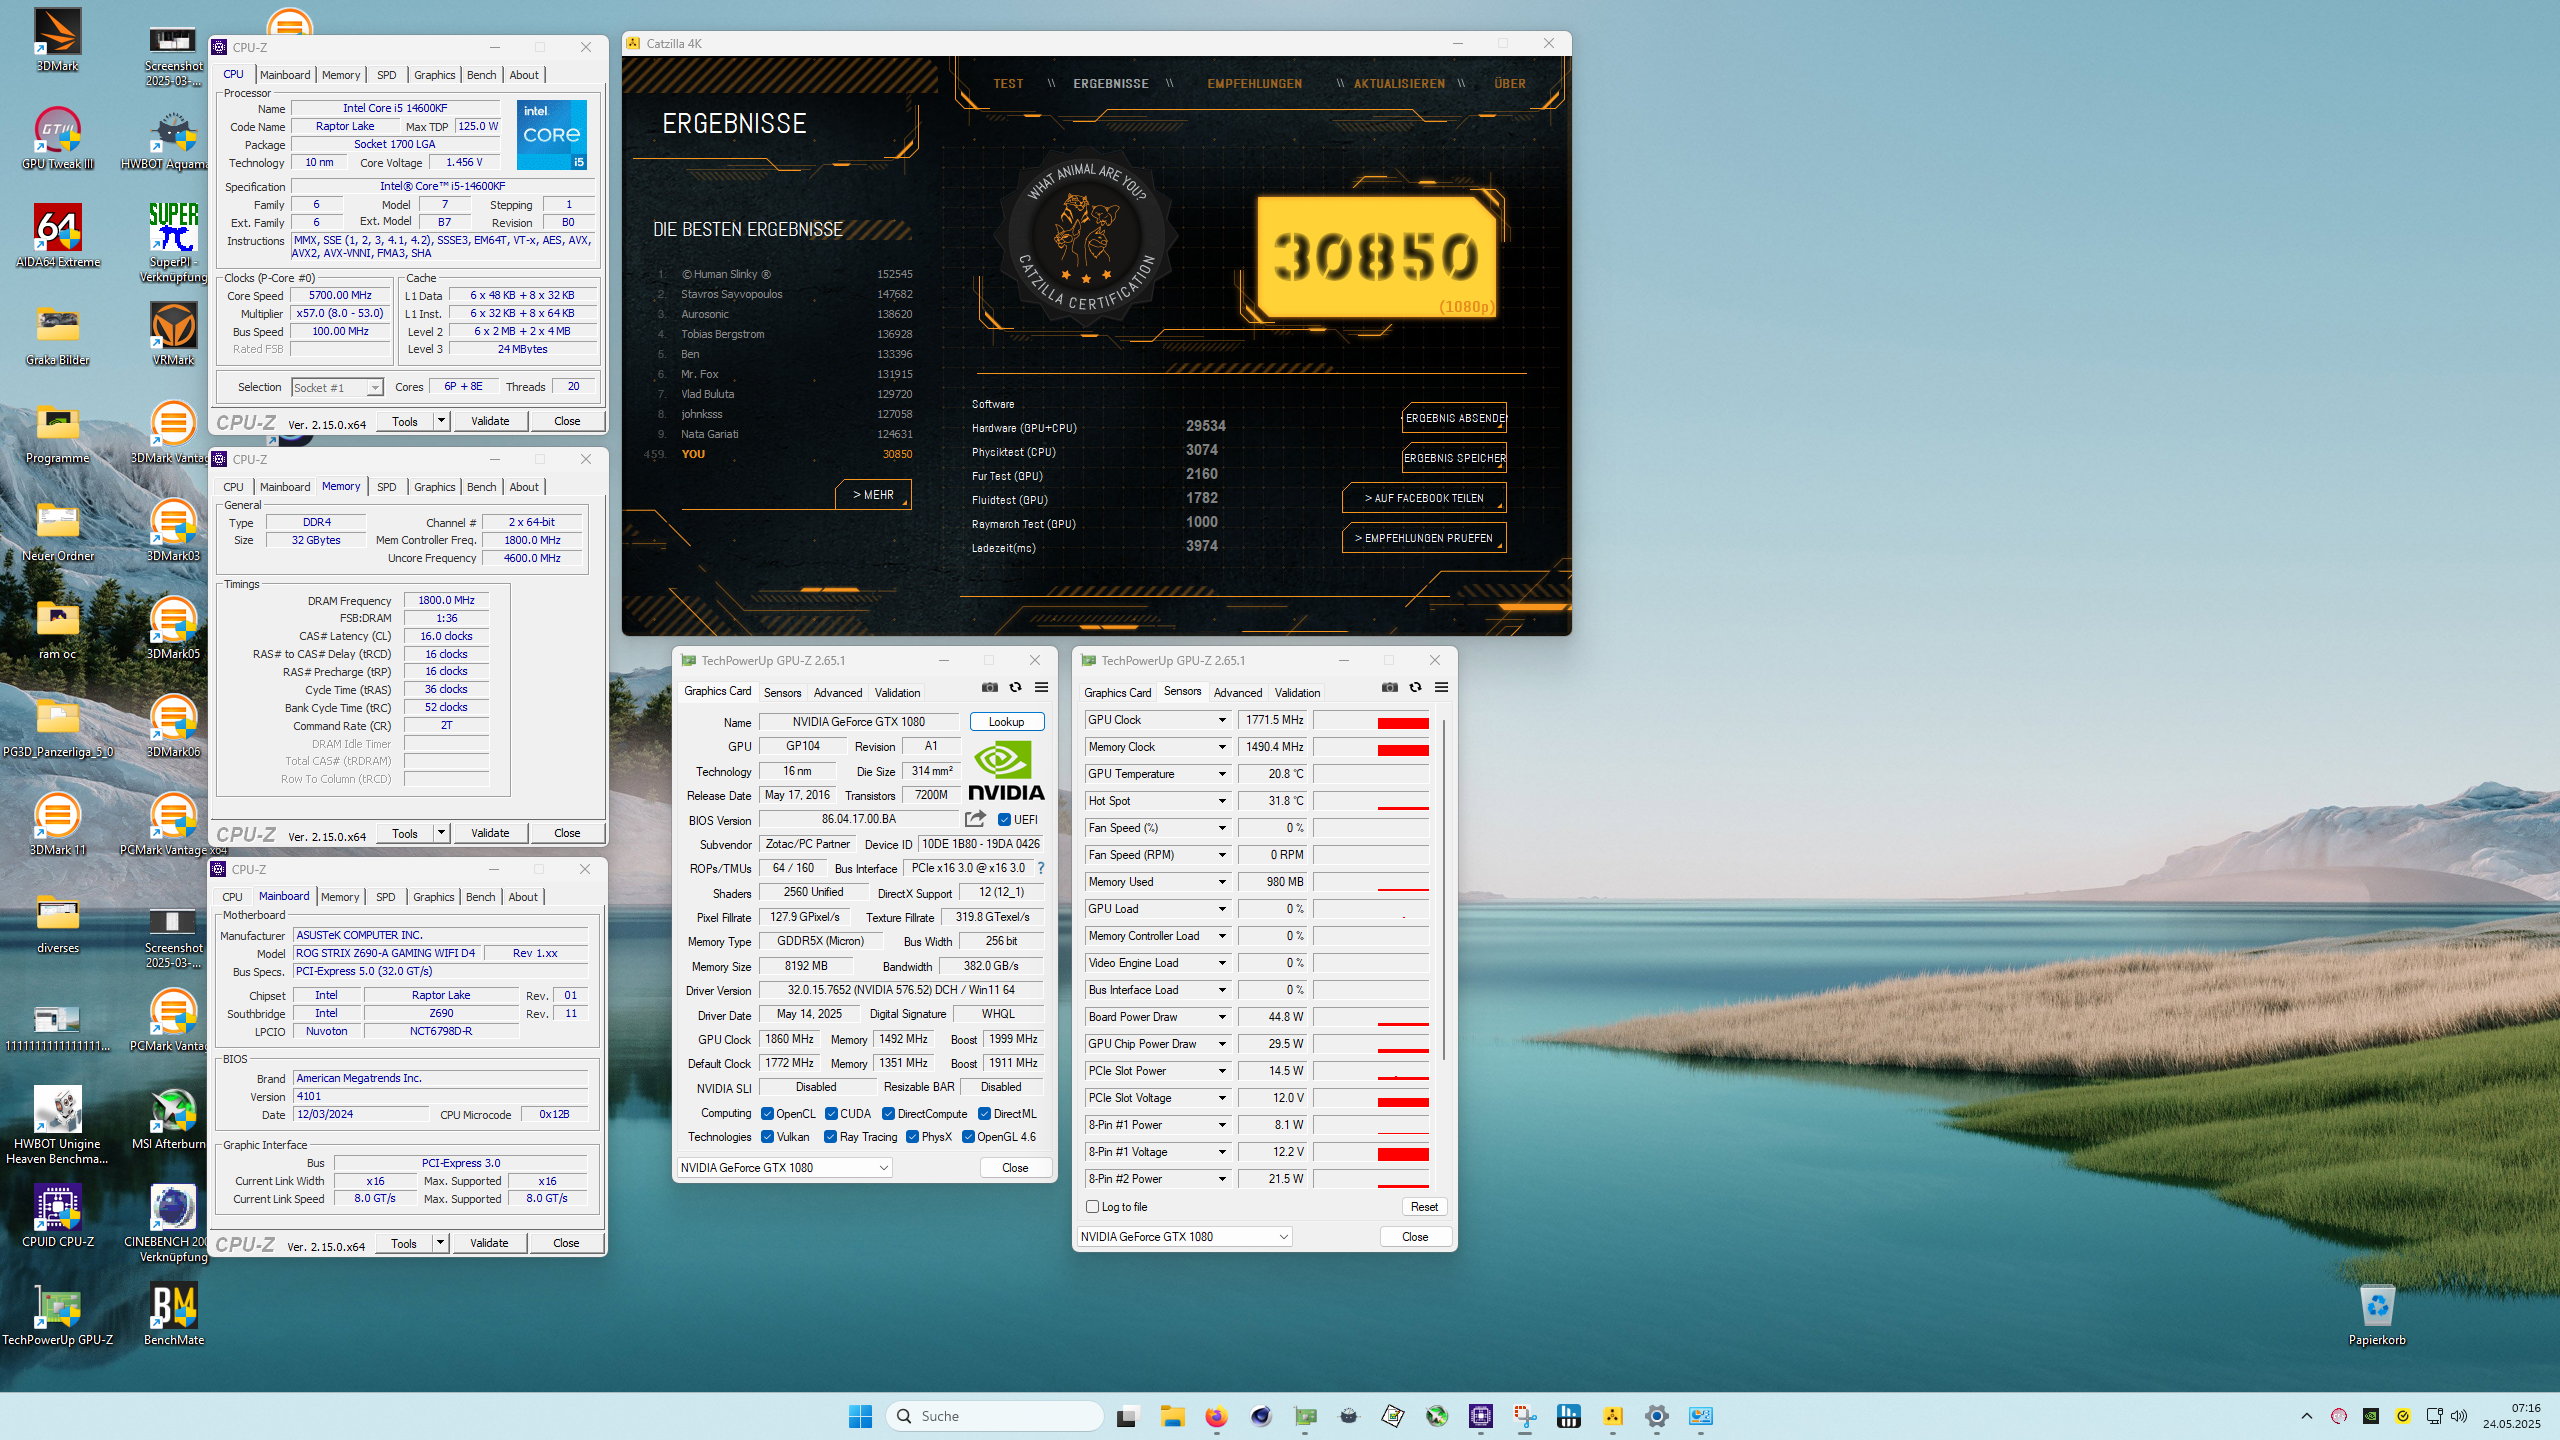Click camera icon in GPU-Z Sensors window
2560x1440 pixels.
[x=1389, y=687]
